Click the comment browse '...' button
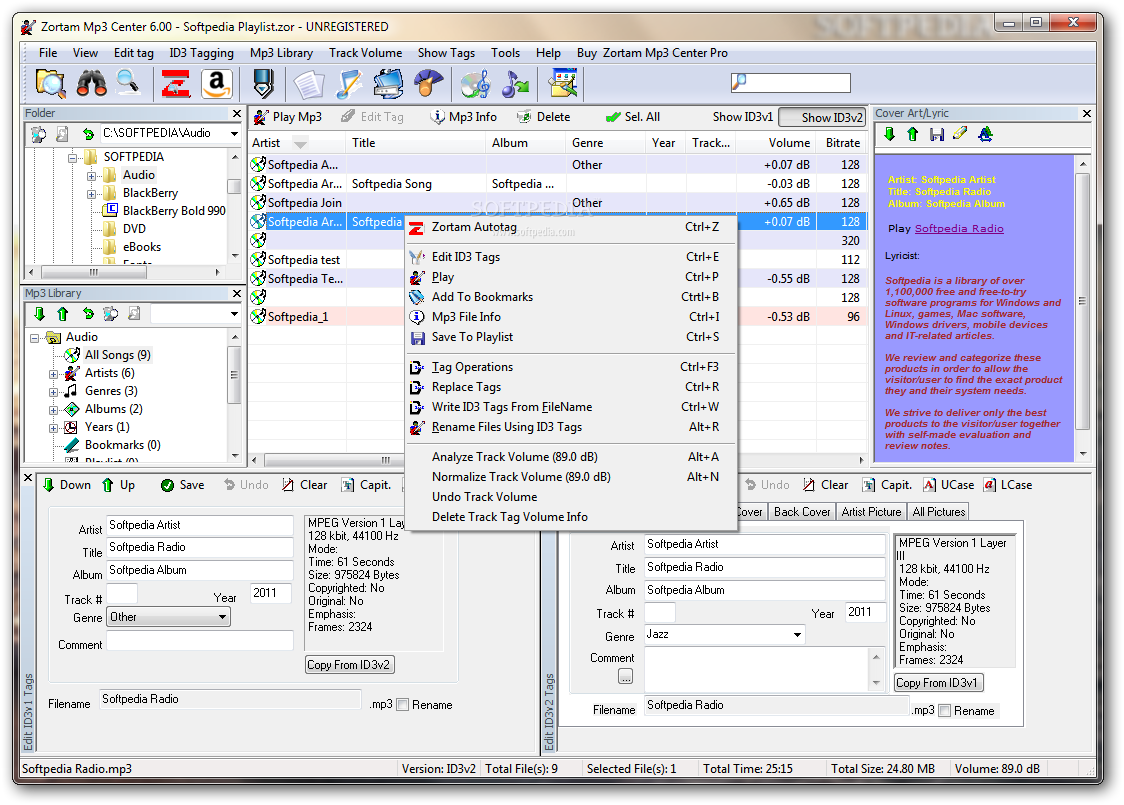Screen dimensions: 1124x805 [x=625, y=676]
